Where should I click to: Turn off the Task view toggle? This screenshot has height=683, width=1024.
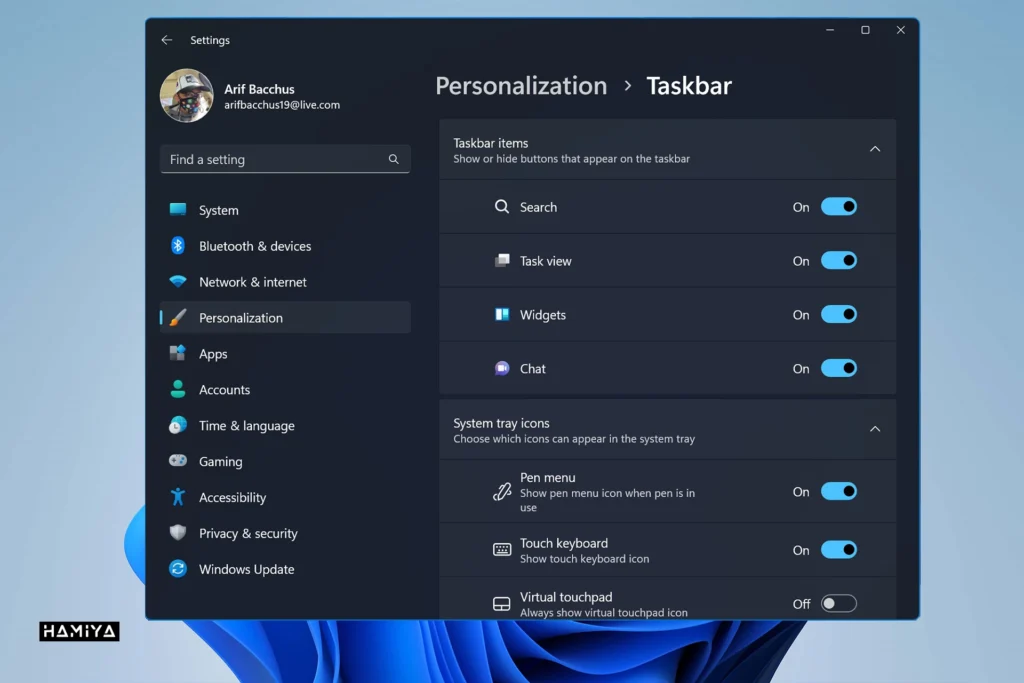(x=839, y=261)
